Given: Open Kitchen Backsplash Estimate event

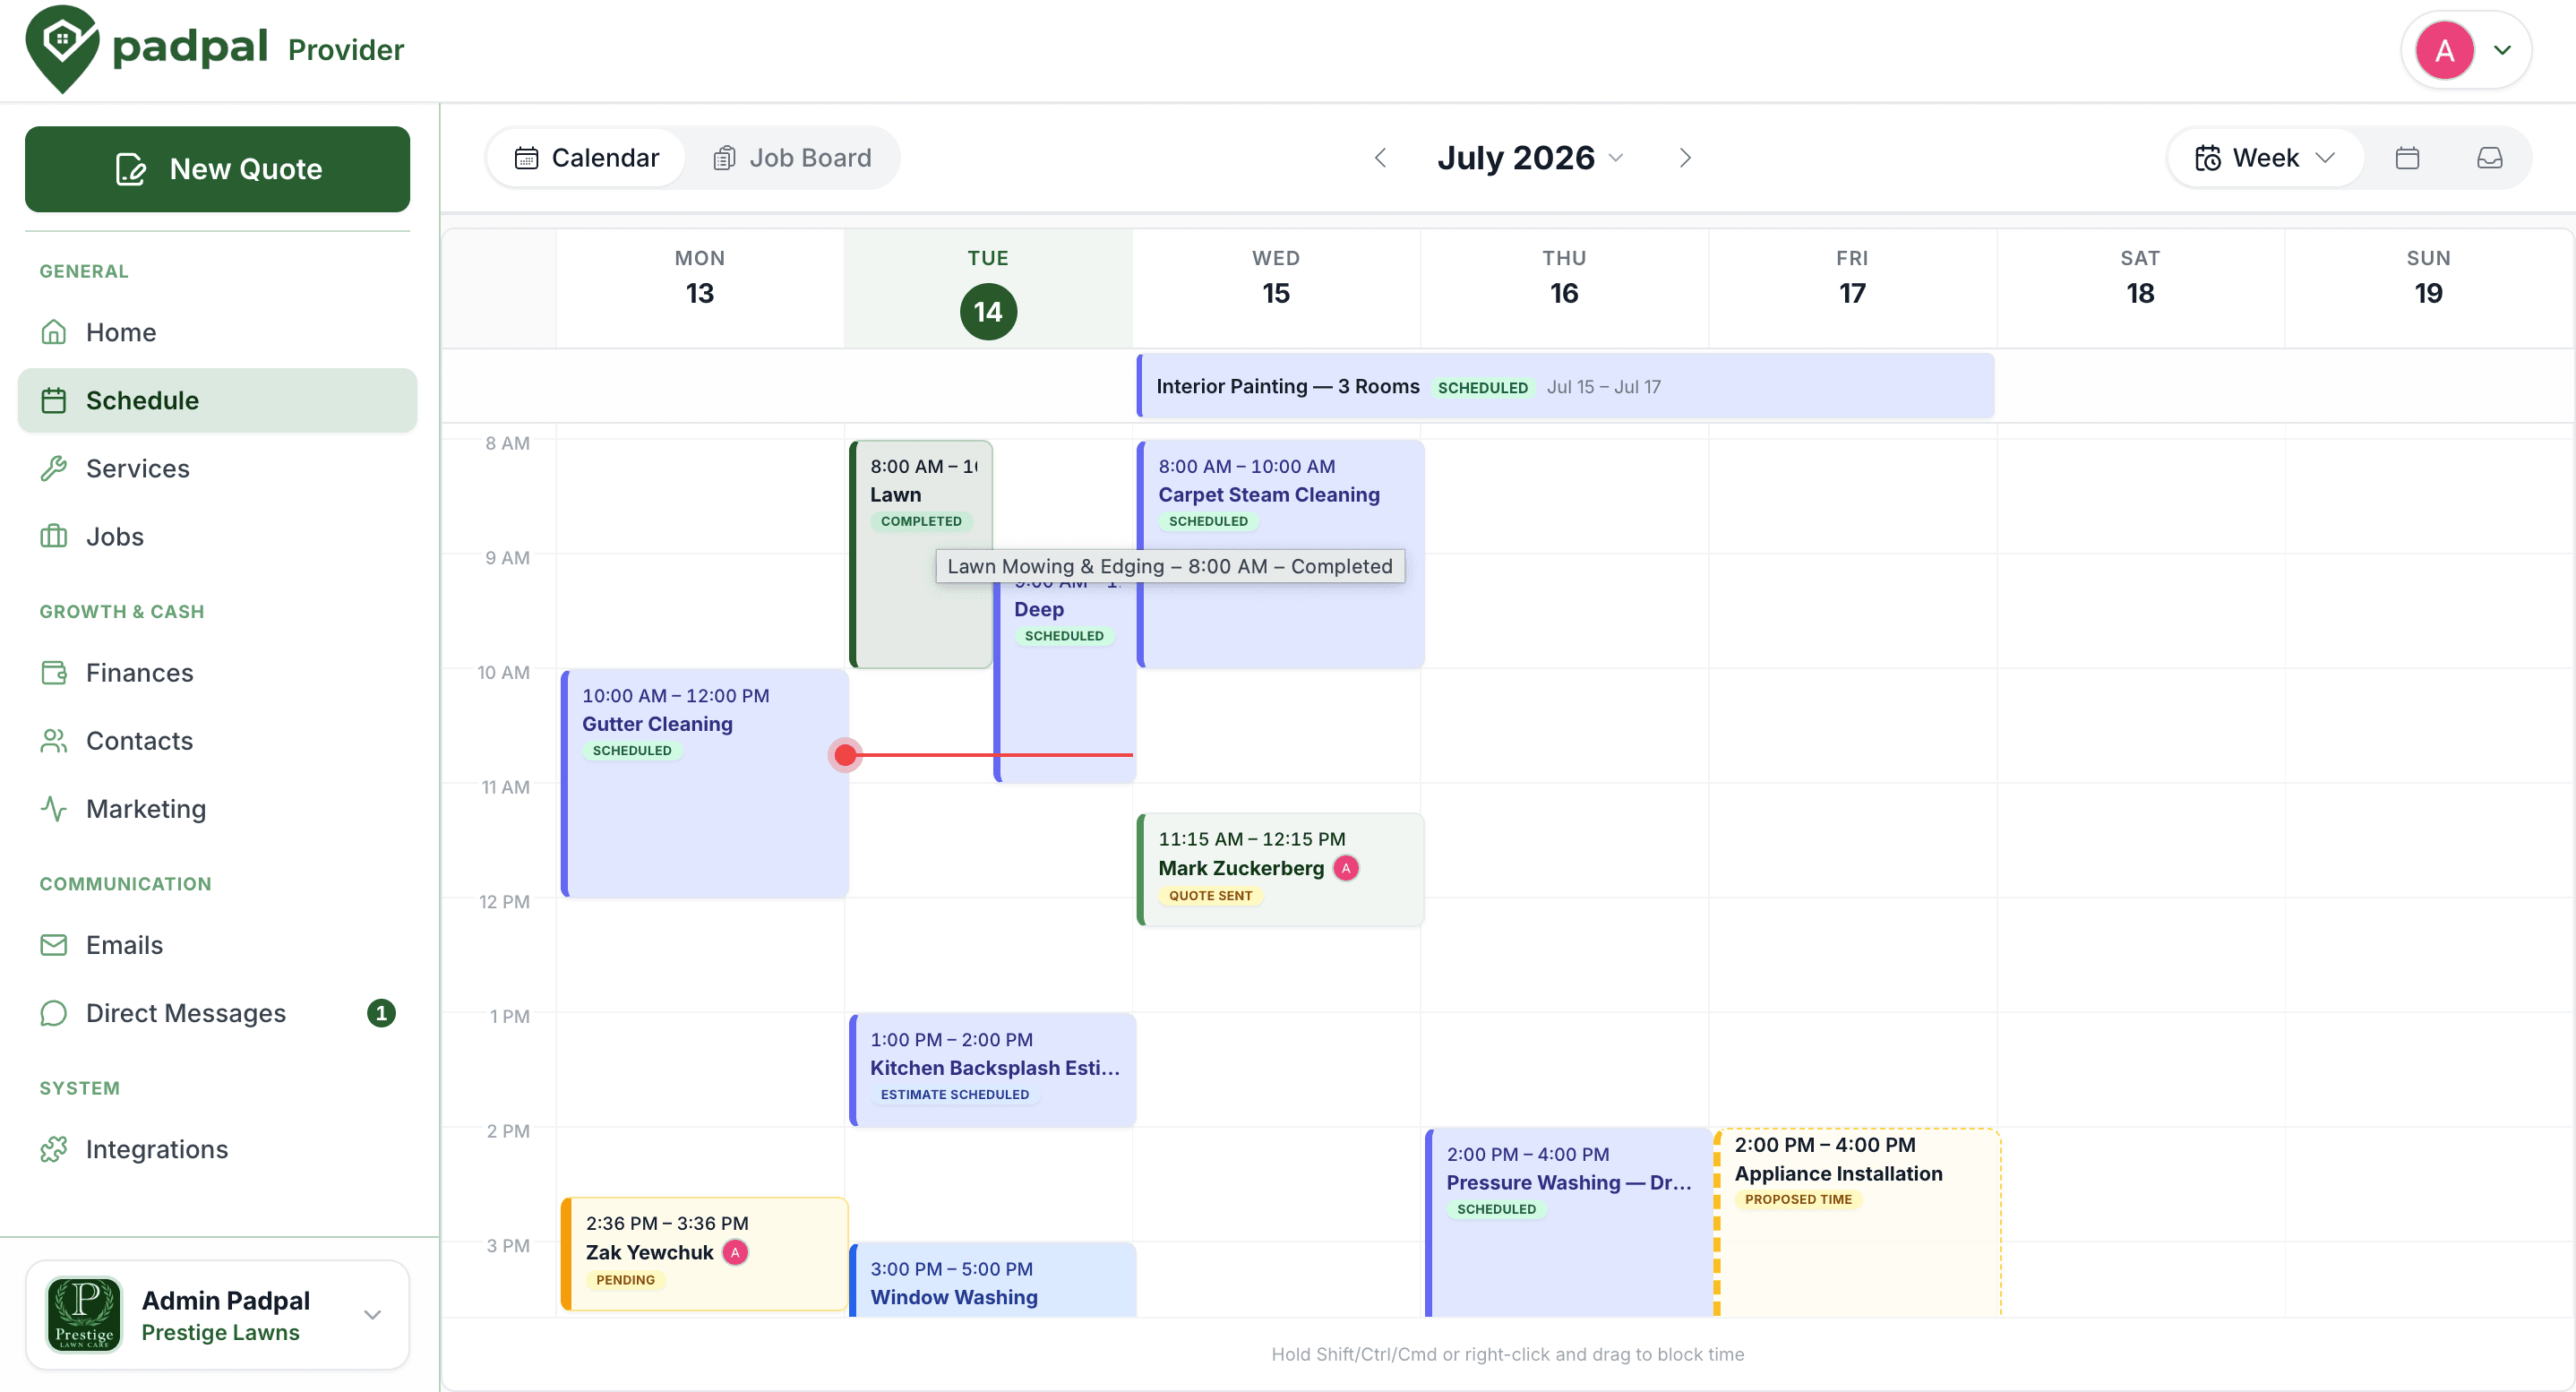Looking at the screenshot, I should (993, 1070).
